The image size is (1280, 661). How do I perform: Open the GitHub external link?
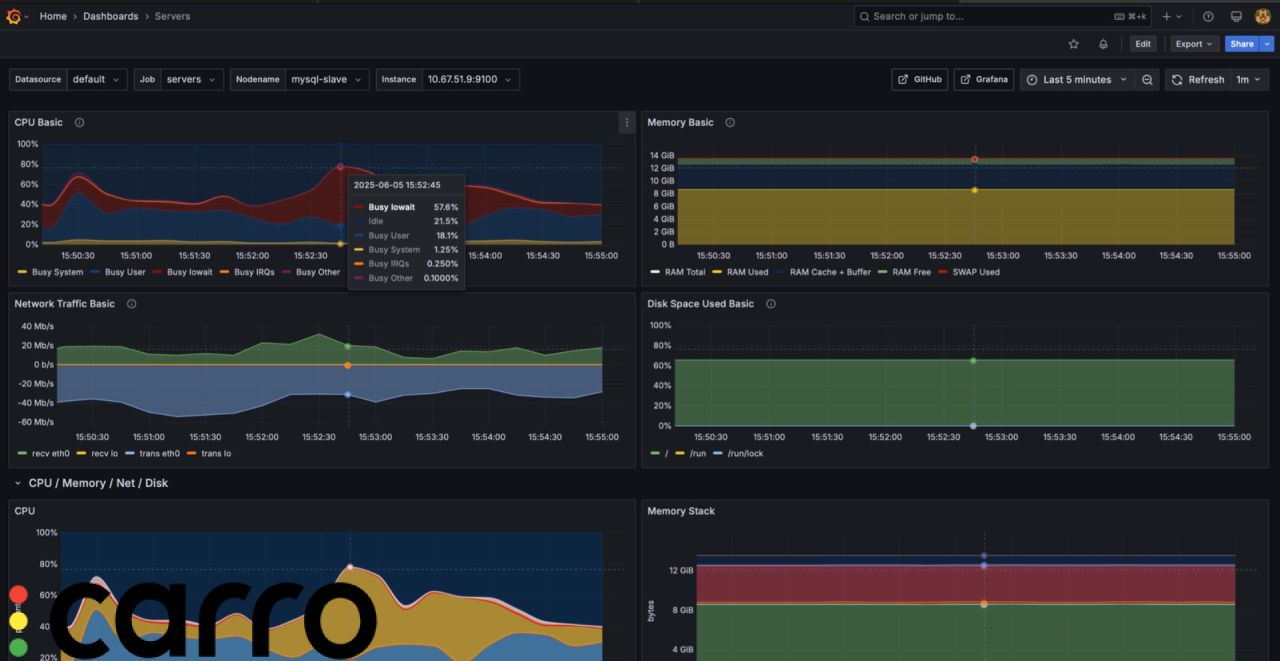point(919,80)
